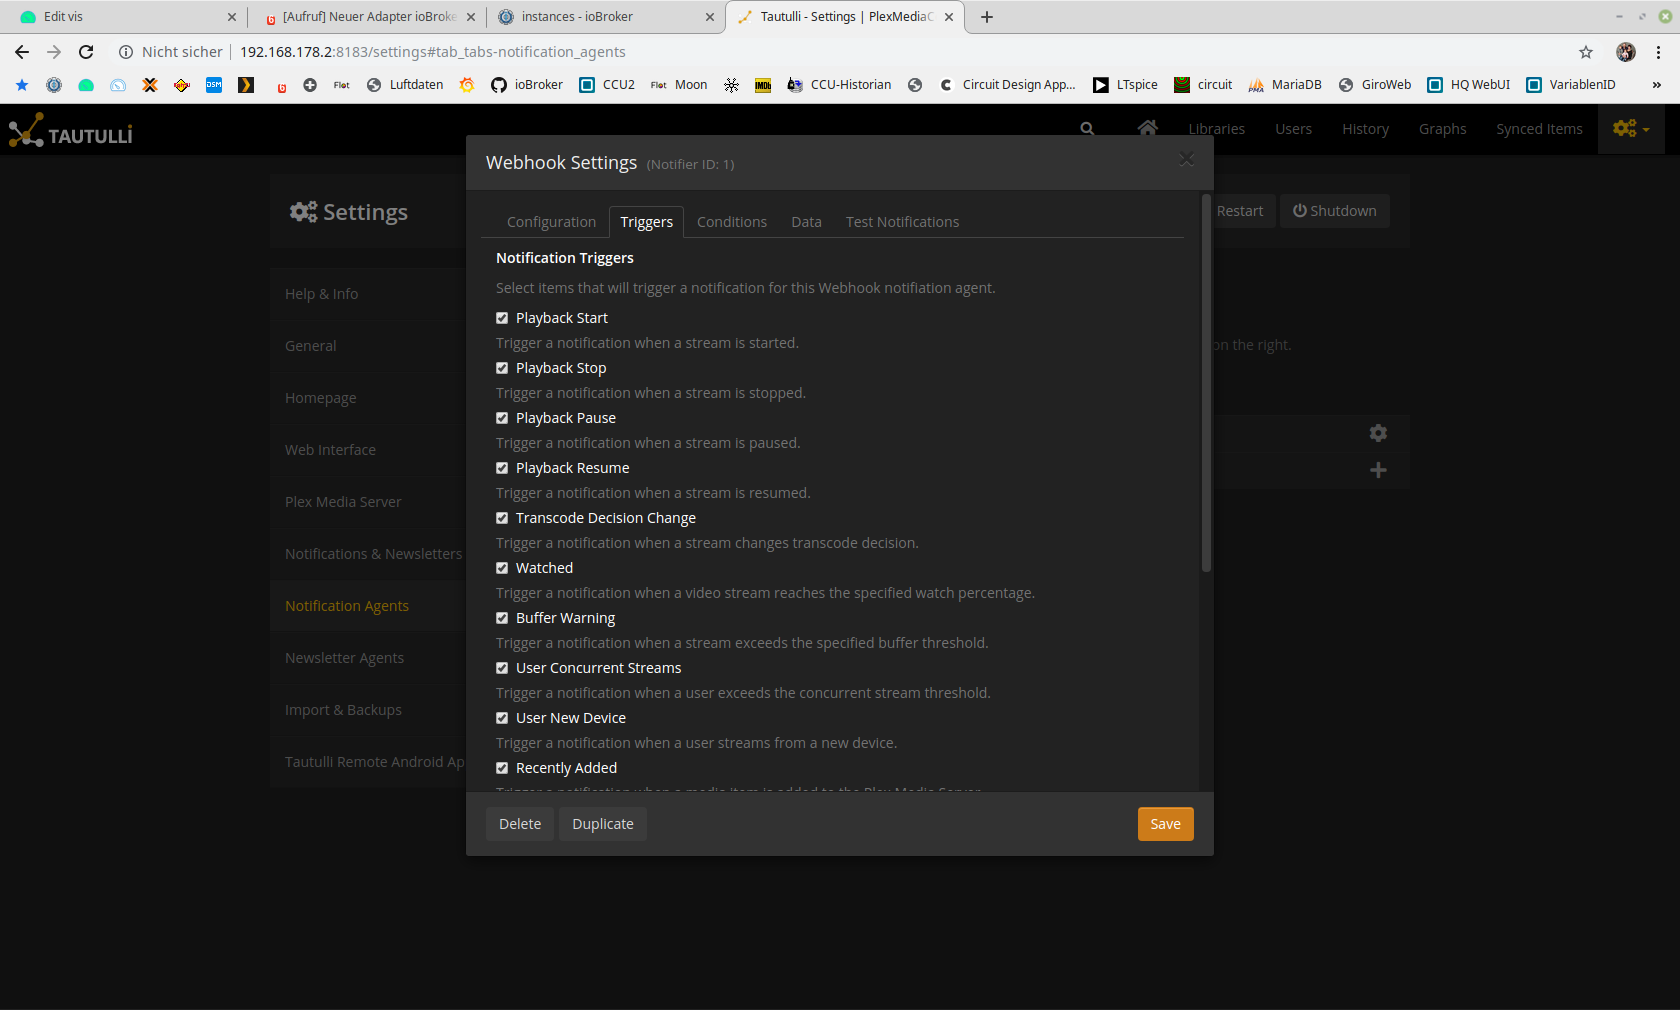
Task: Click the browser address bar URL
Action: 432,52
